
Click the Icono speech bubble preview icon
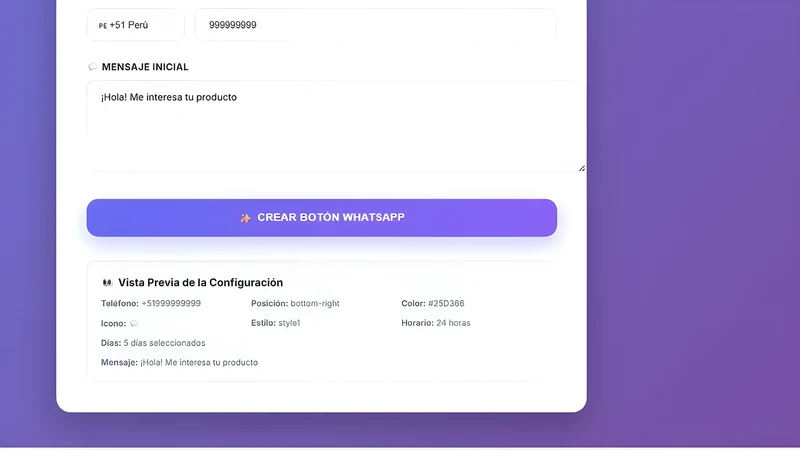click(x=134, y=323)
